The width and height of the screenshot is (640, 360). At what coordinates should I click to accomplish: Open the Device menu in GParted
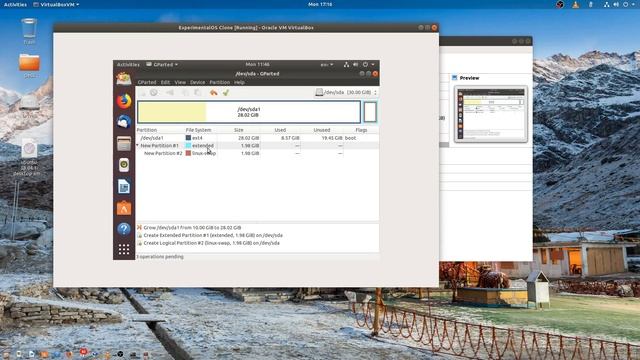pos(198,82)
